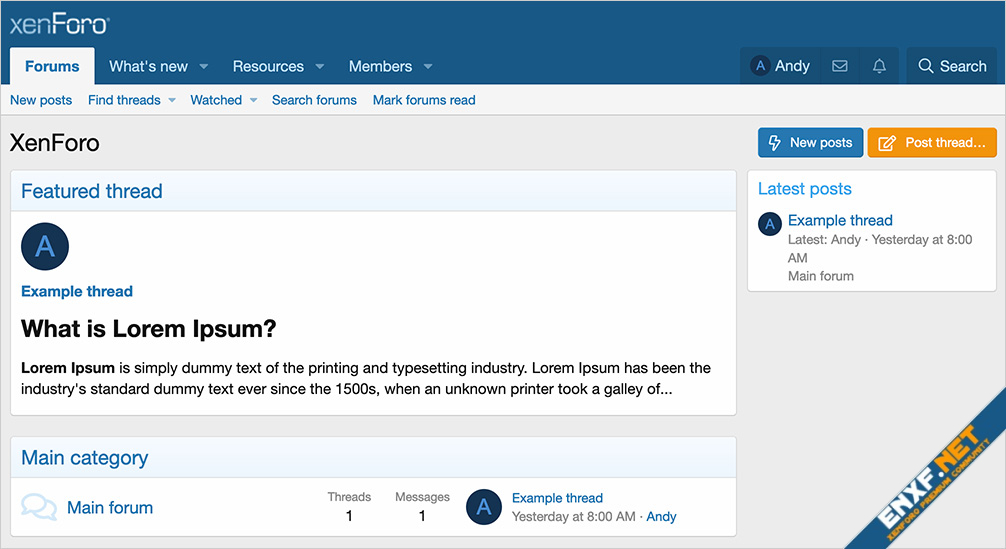Click the blue New posts button
Viewport: 1006px width, 549px height.
810,143
